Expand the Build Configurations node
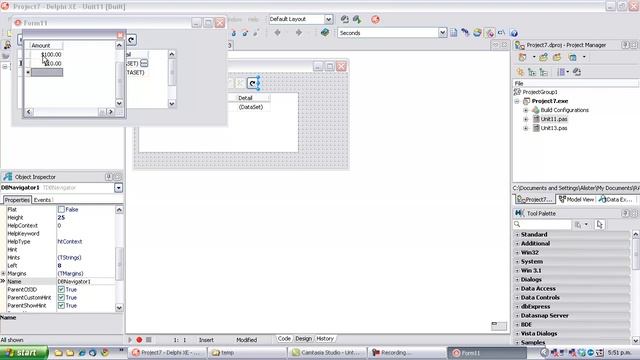The image size is (640, 360). pos(526,110)
